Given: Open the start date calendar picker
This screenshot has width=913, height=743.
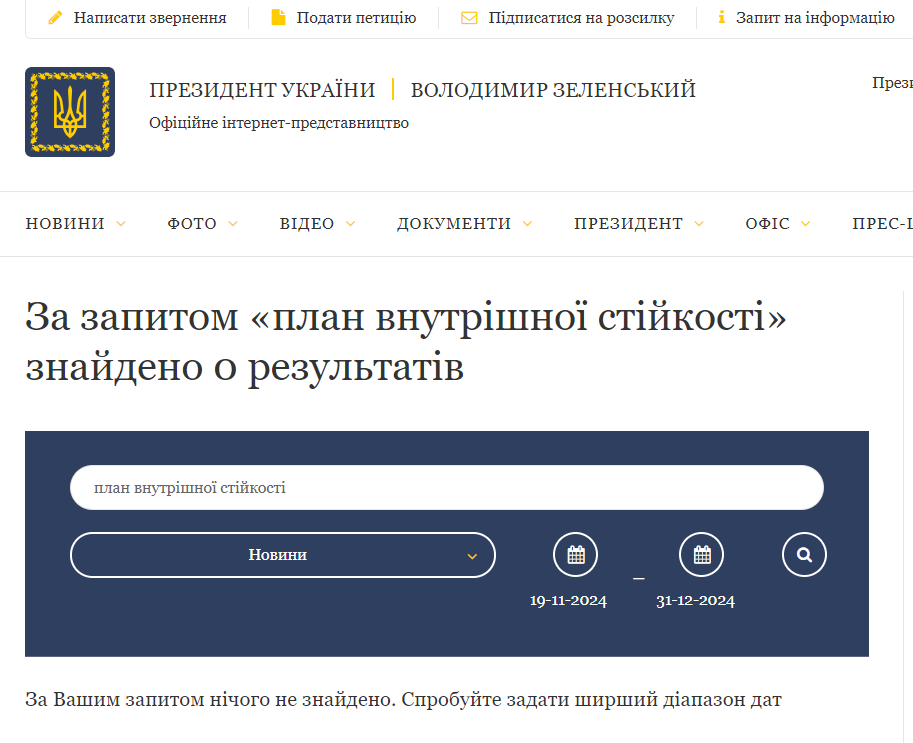Looking at the screenshot, I should (x=575, y=554).
